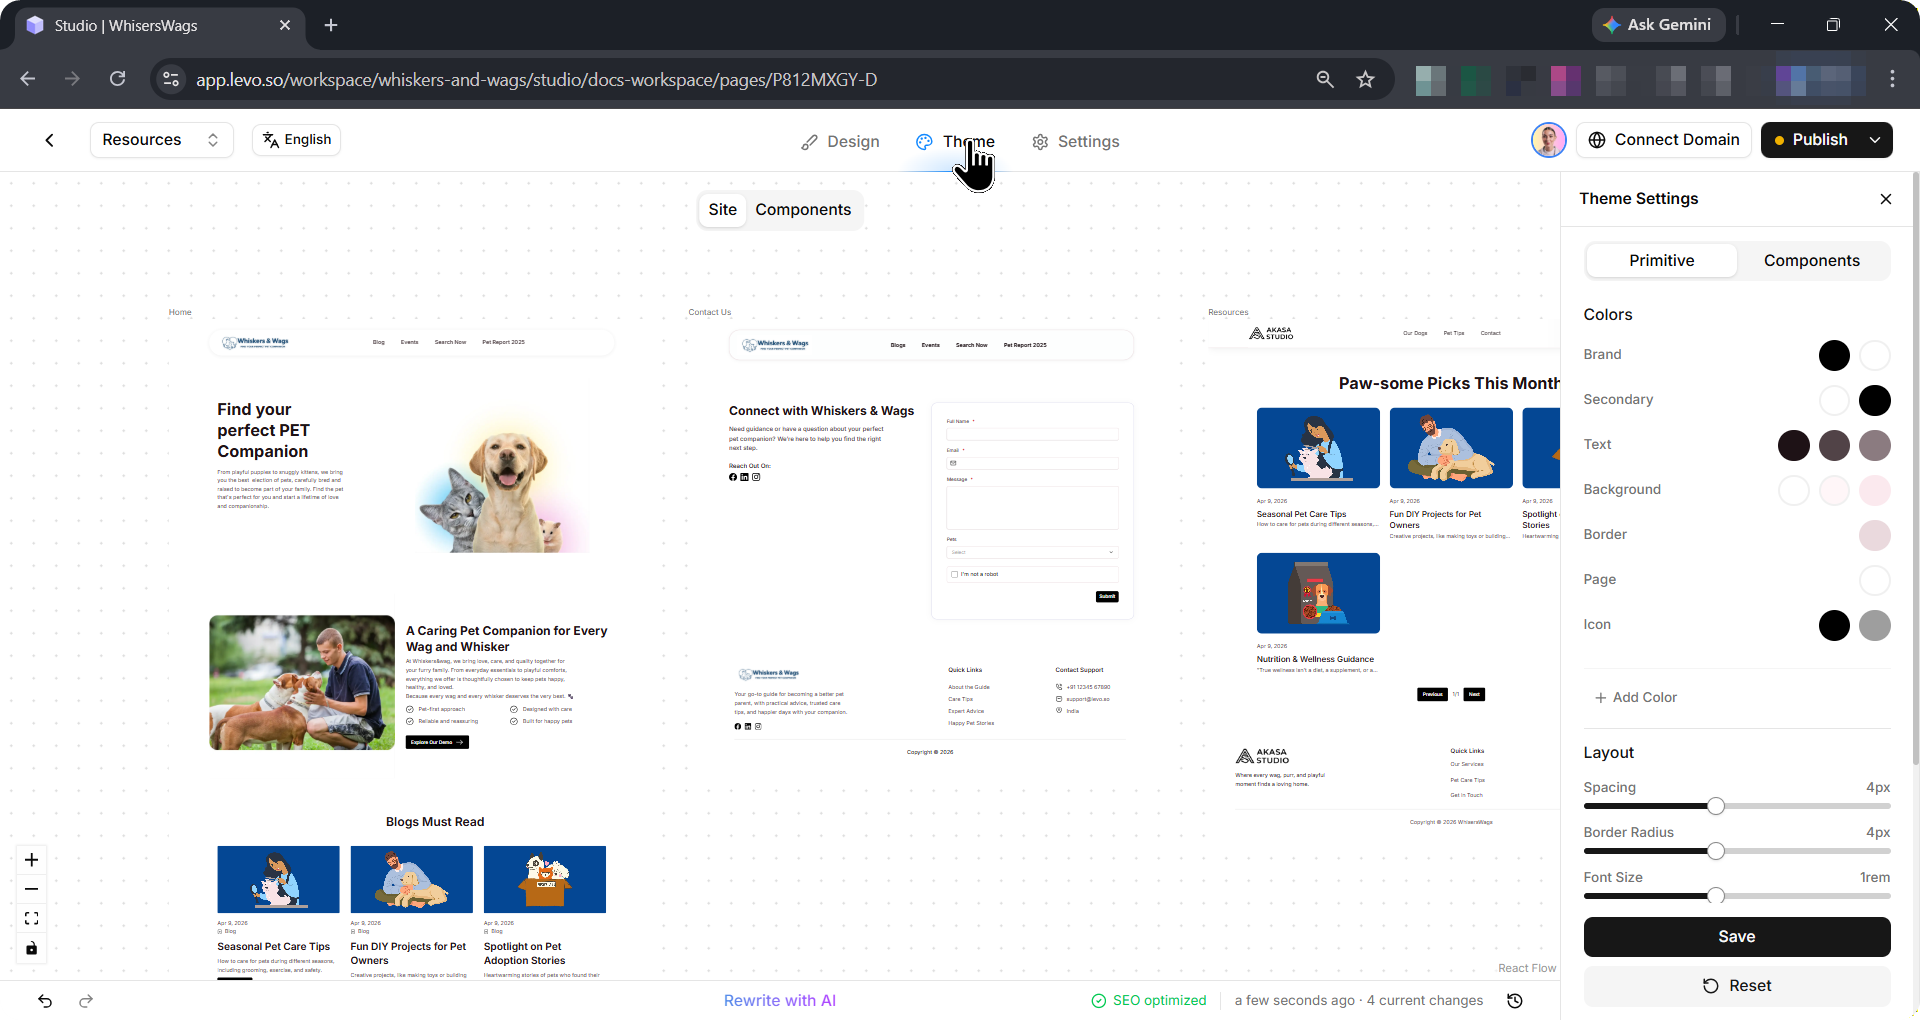Click the redo arrow icon
The image size is (1920, 1020).
click(x=86, y=1001)
